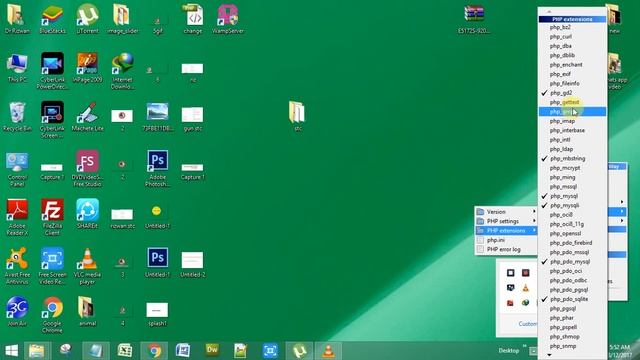The width and height of the screenshot is (640, 360).
Task: Choose php_pdo_odbc in extensions list
Action: 572,280
